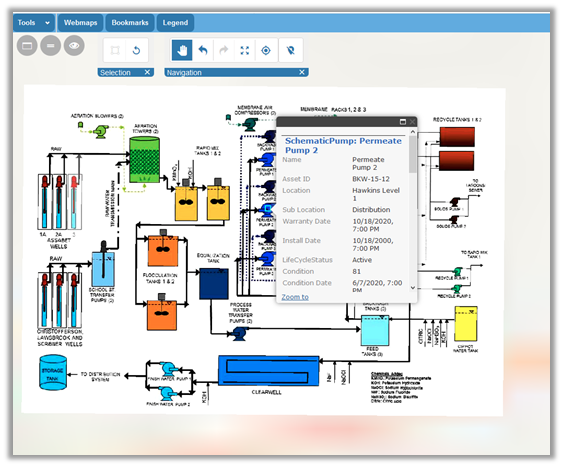This screenshot has height=467, width=563.
Task: Click the Recycle Pump 2 symbol
Action: [457, 288]
